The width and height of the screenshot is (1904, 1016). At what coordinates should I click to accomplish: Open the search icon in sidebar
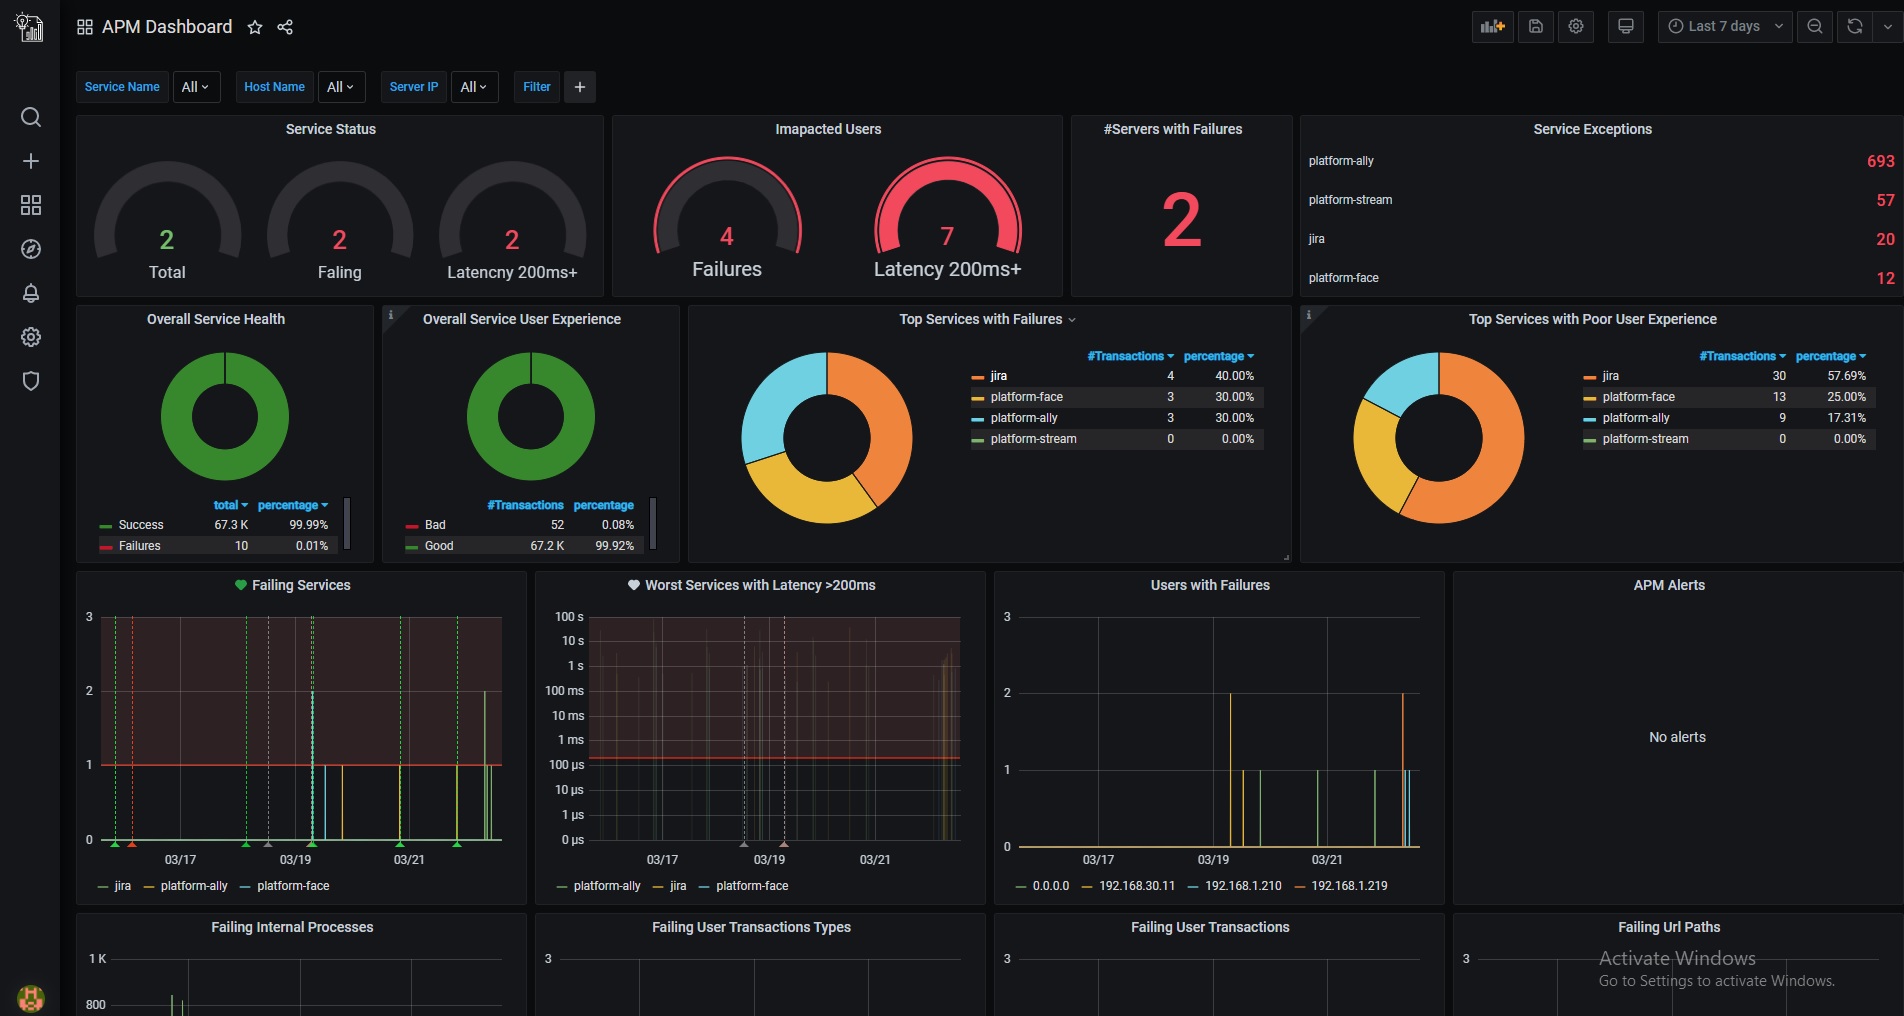point(31,117)
